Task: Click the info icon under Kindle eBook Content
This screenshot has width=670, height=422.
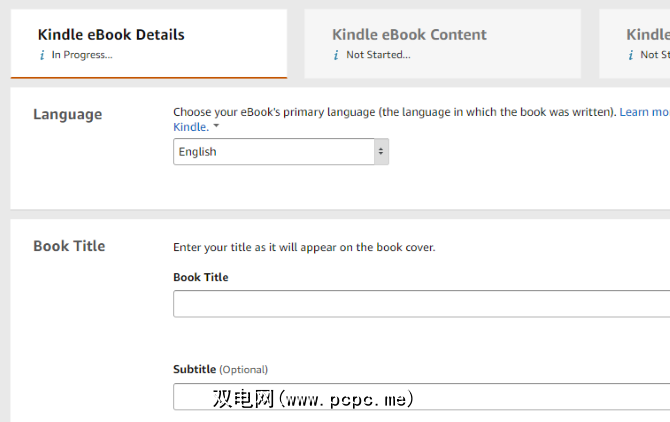Action: point(336,55)
